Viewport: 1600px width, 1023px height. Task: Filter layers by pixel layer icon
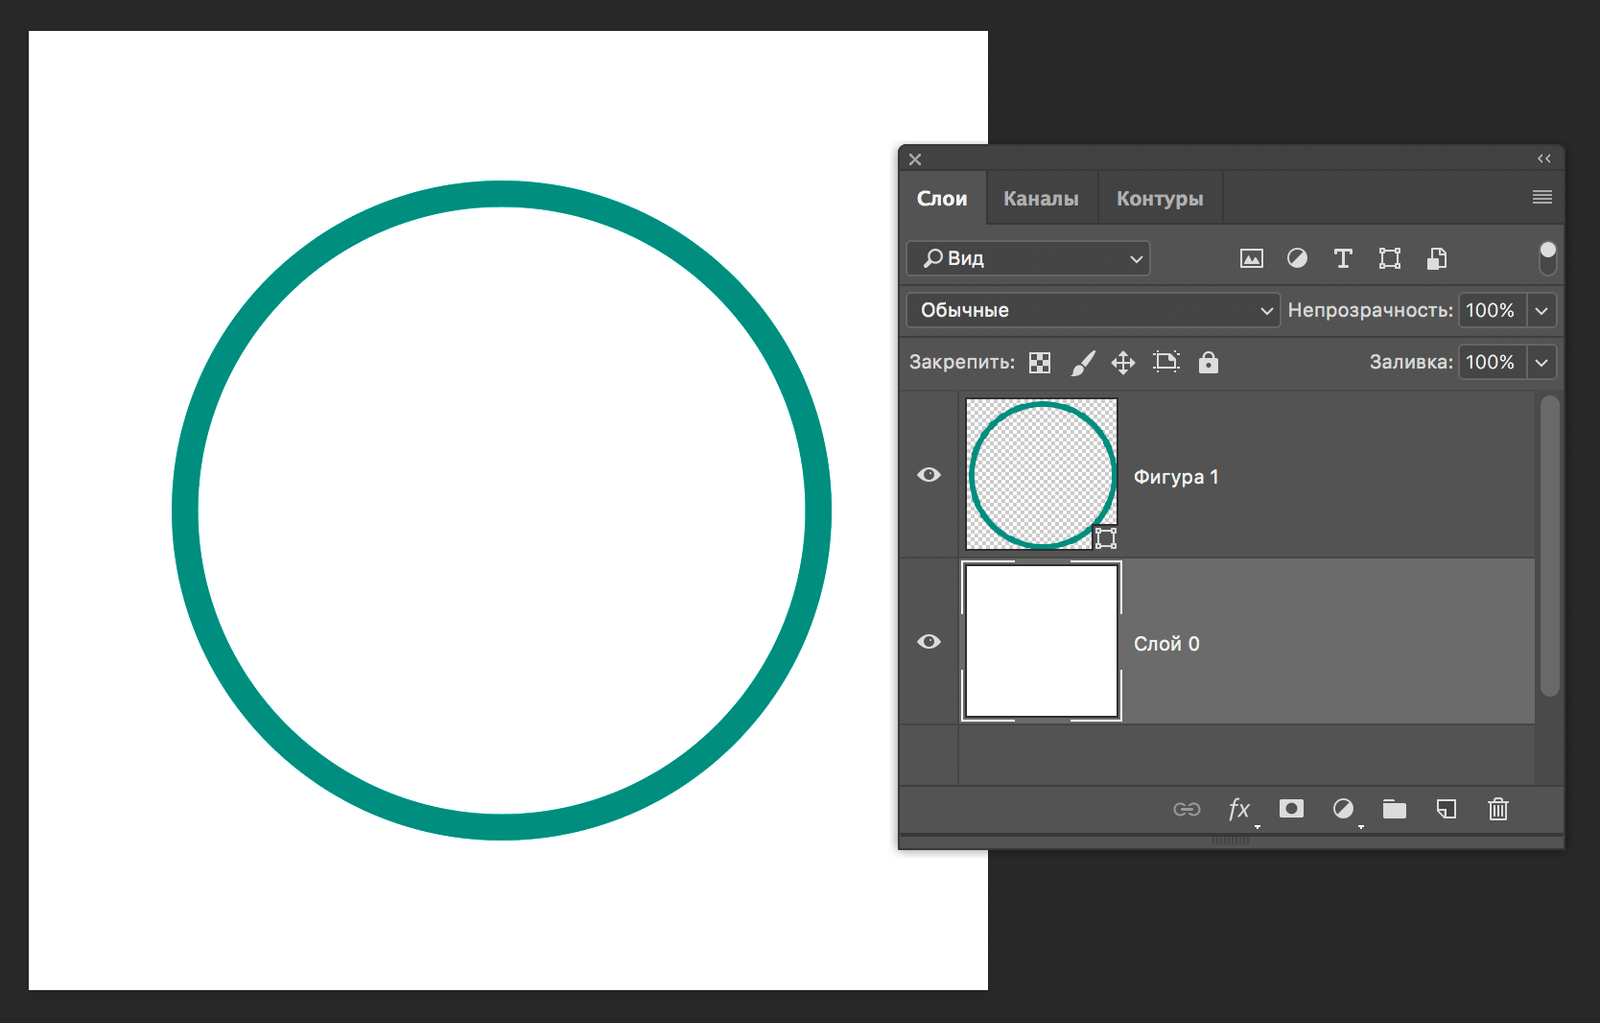(1251, 259)
